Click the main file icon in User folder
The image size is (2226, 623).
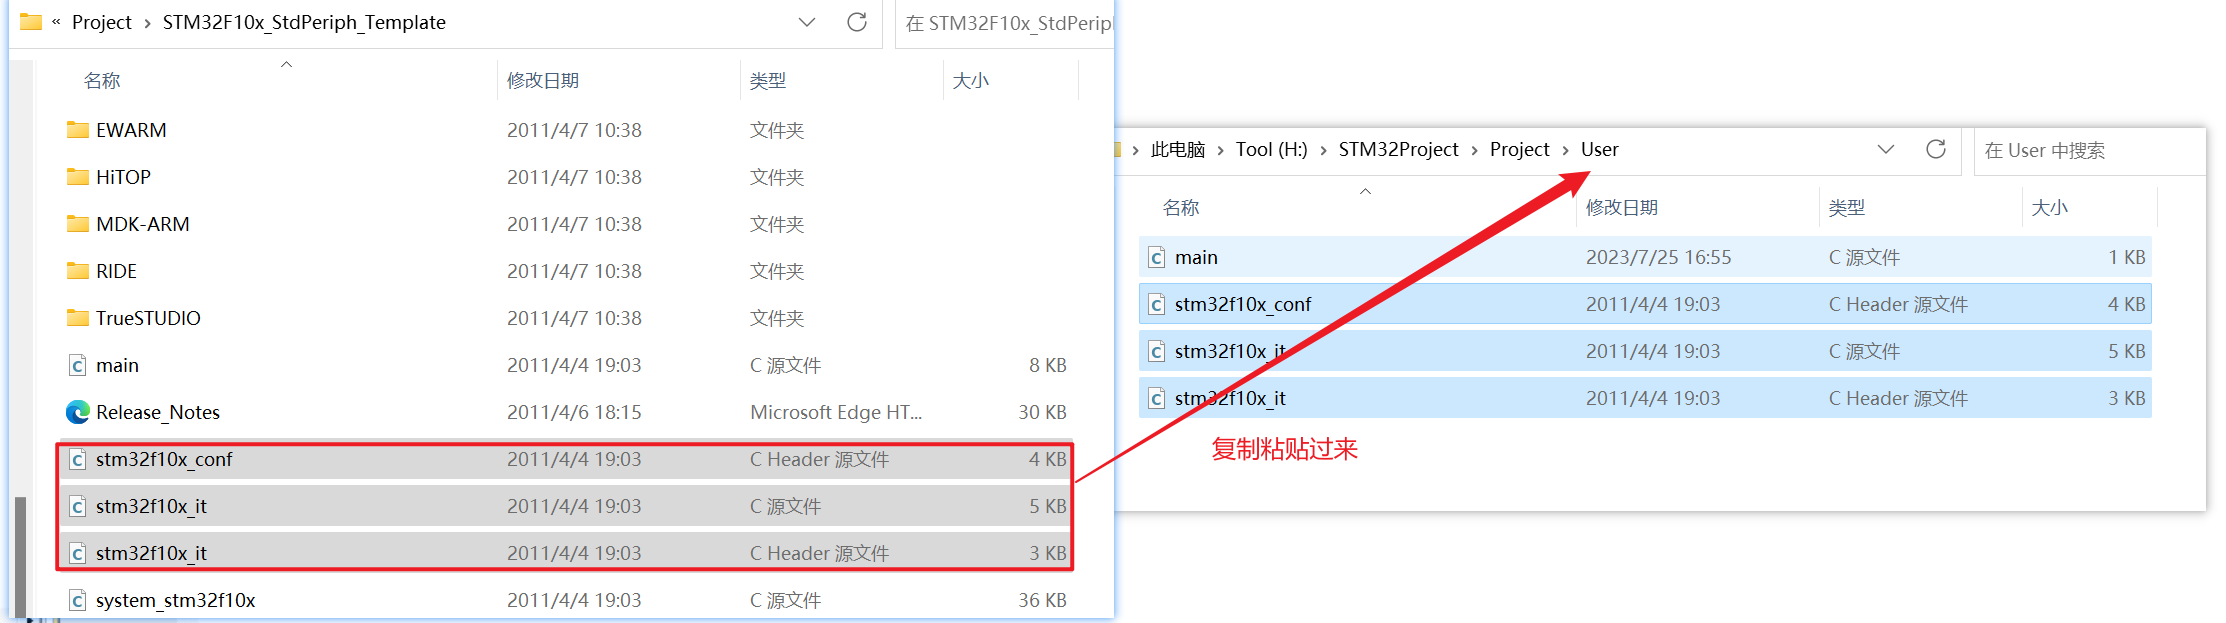1156,257
